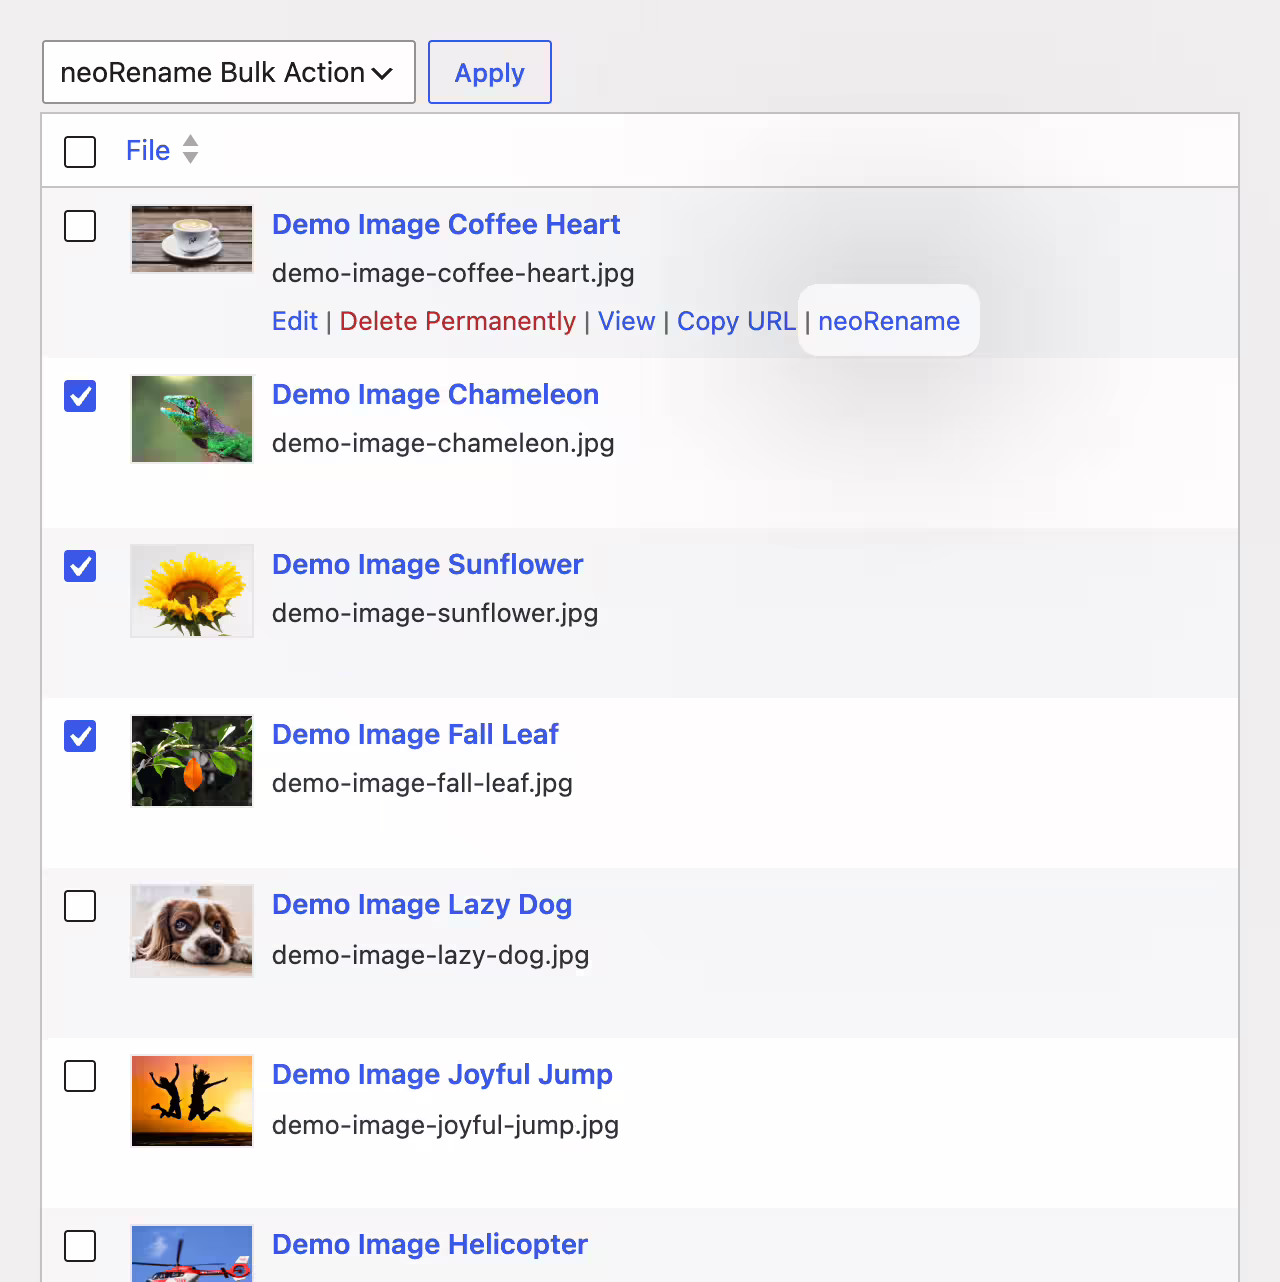Open the fall leaf thumbnail

[x=192, y=761]
